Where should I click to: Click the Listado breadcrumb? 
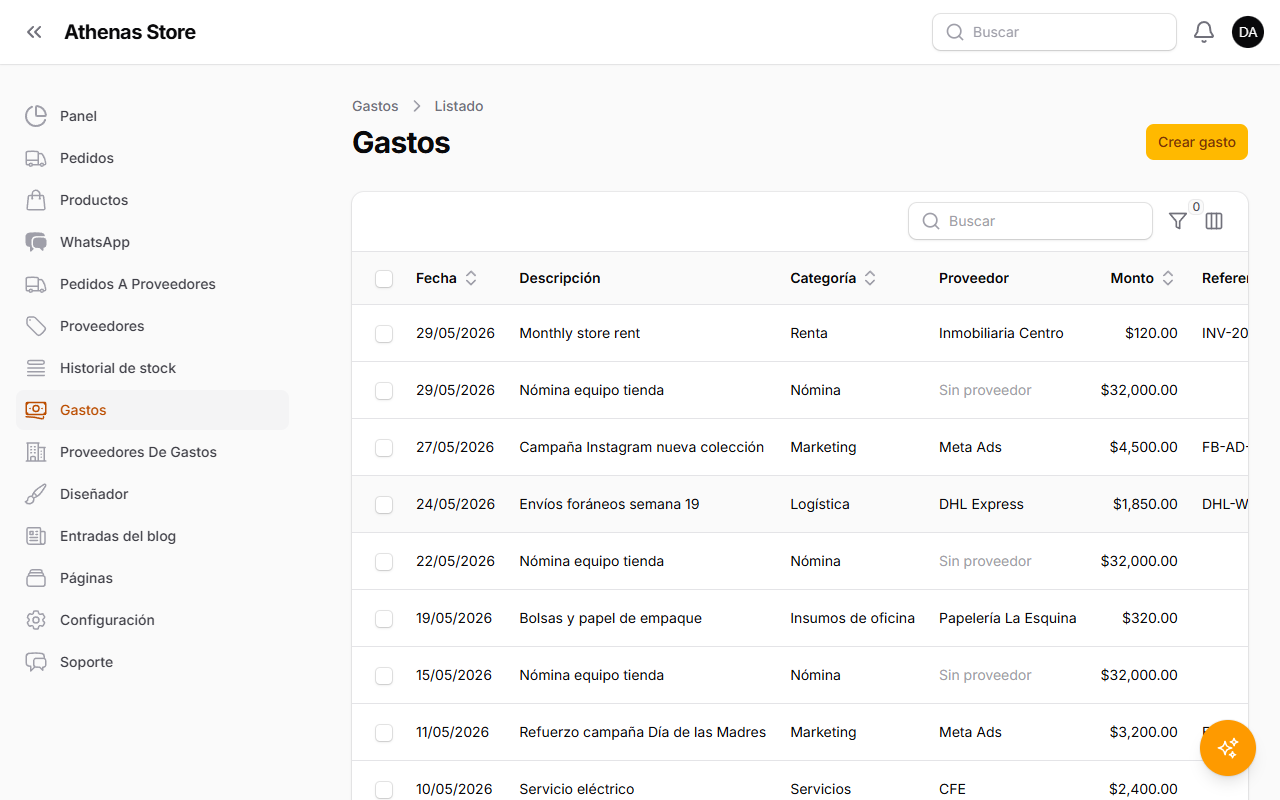459,106
